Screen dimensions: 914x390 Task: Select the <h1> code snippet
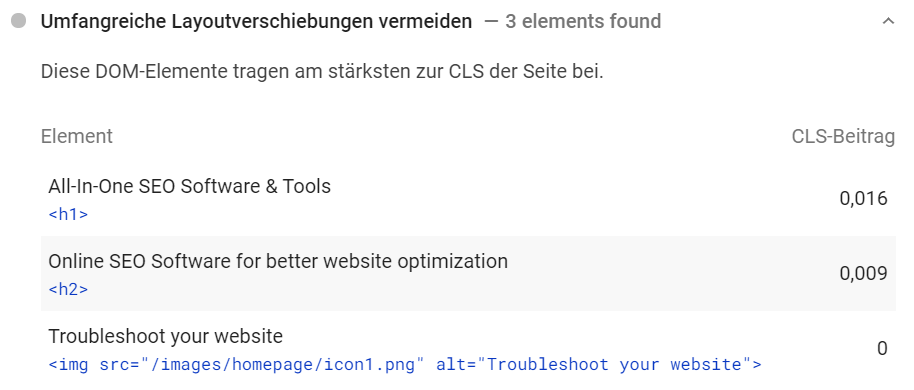(x=68, y=214)
